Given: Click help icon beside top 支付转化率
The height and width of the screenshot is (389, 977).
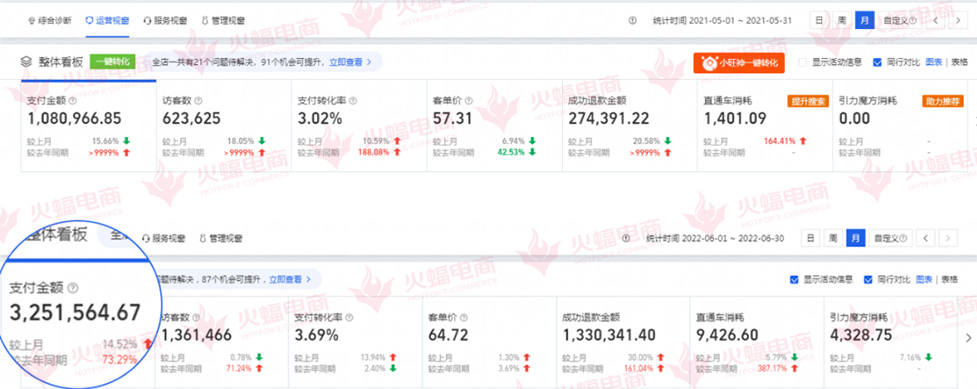Looking at the screenshot, I should coord(353,100).
